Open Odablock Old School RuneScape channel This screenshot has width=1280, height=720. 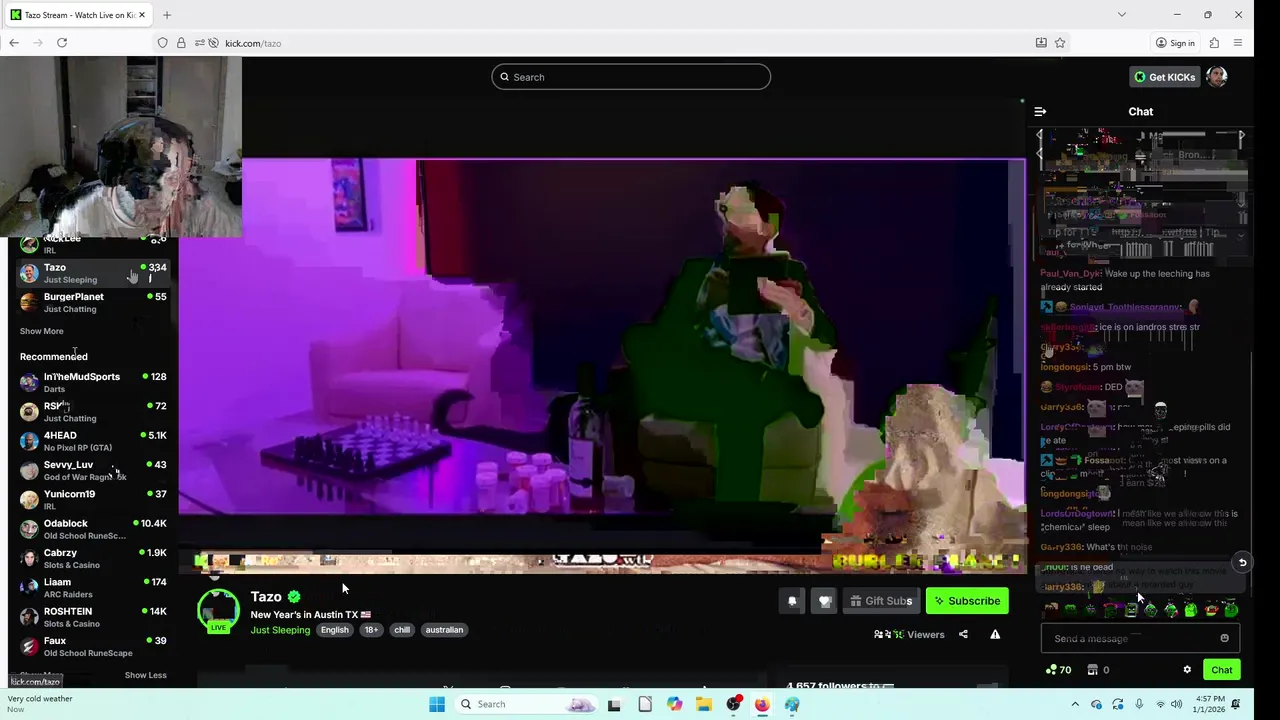[x=92, y=529]
